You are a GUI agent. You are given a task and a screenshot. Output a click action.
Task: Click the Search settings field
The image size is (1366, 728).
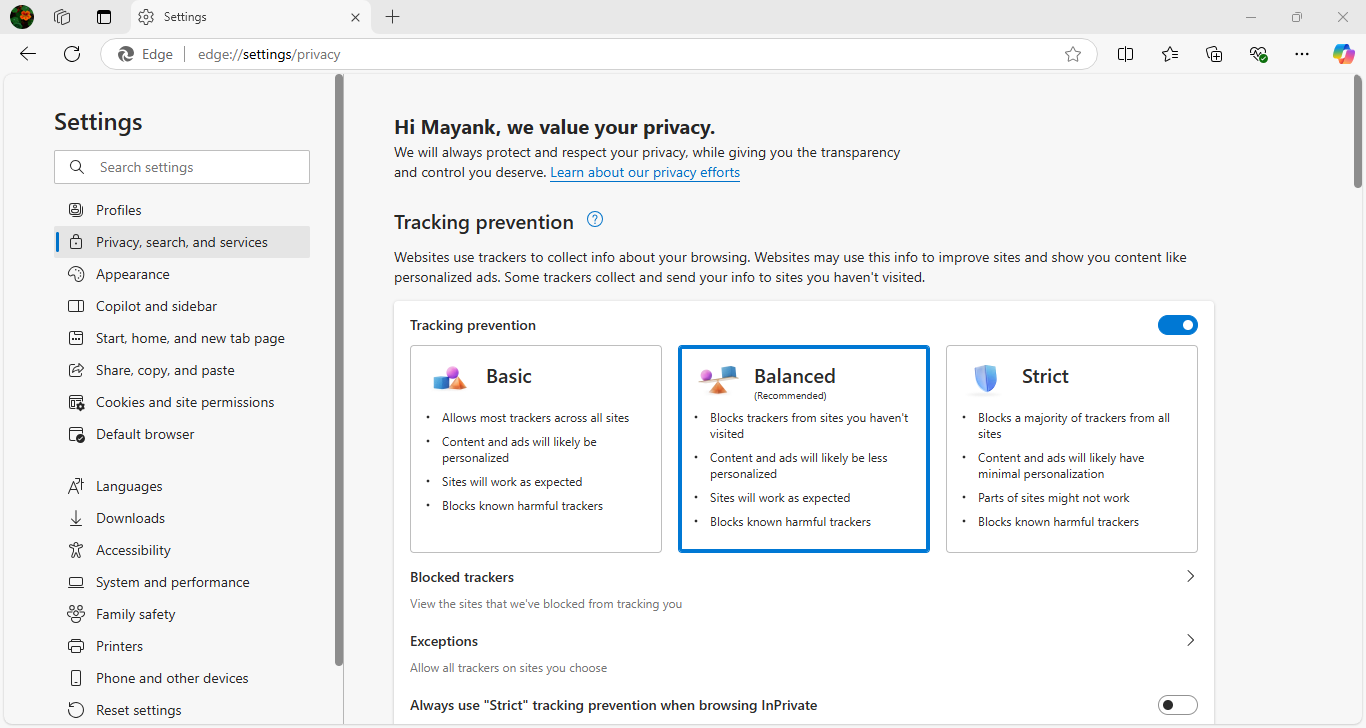pos(181,166)
